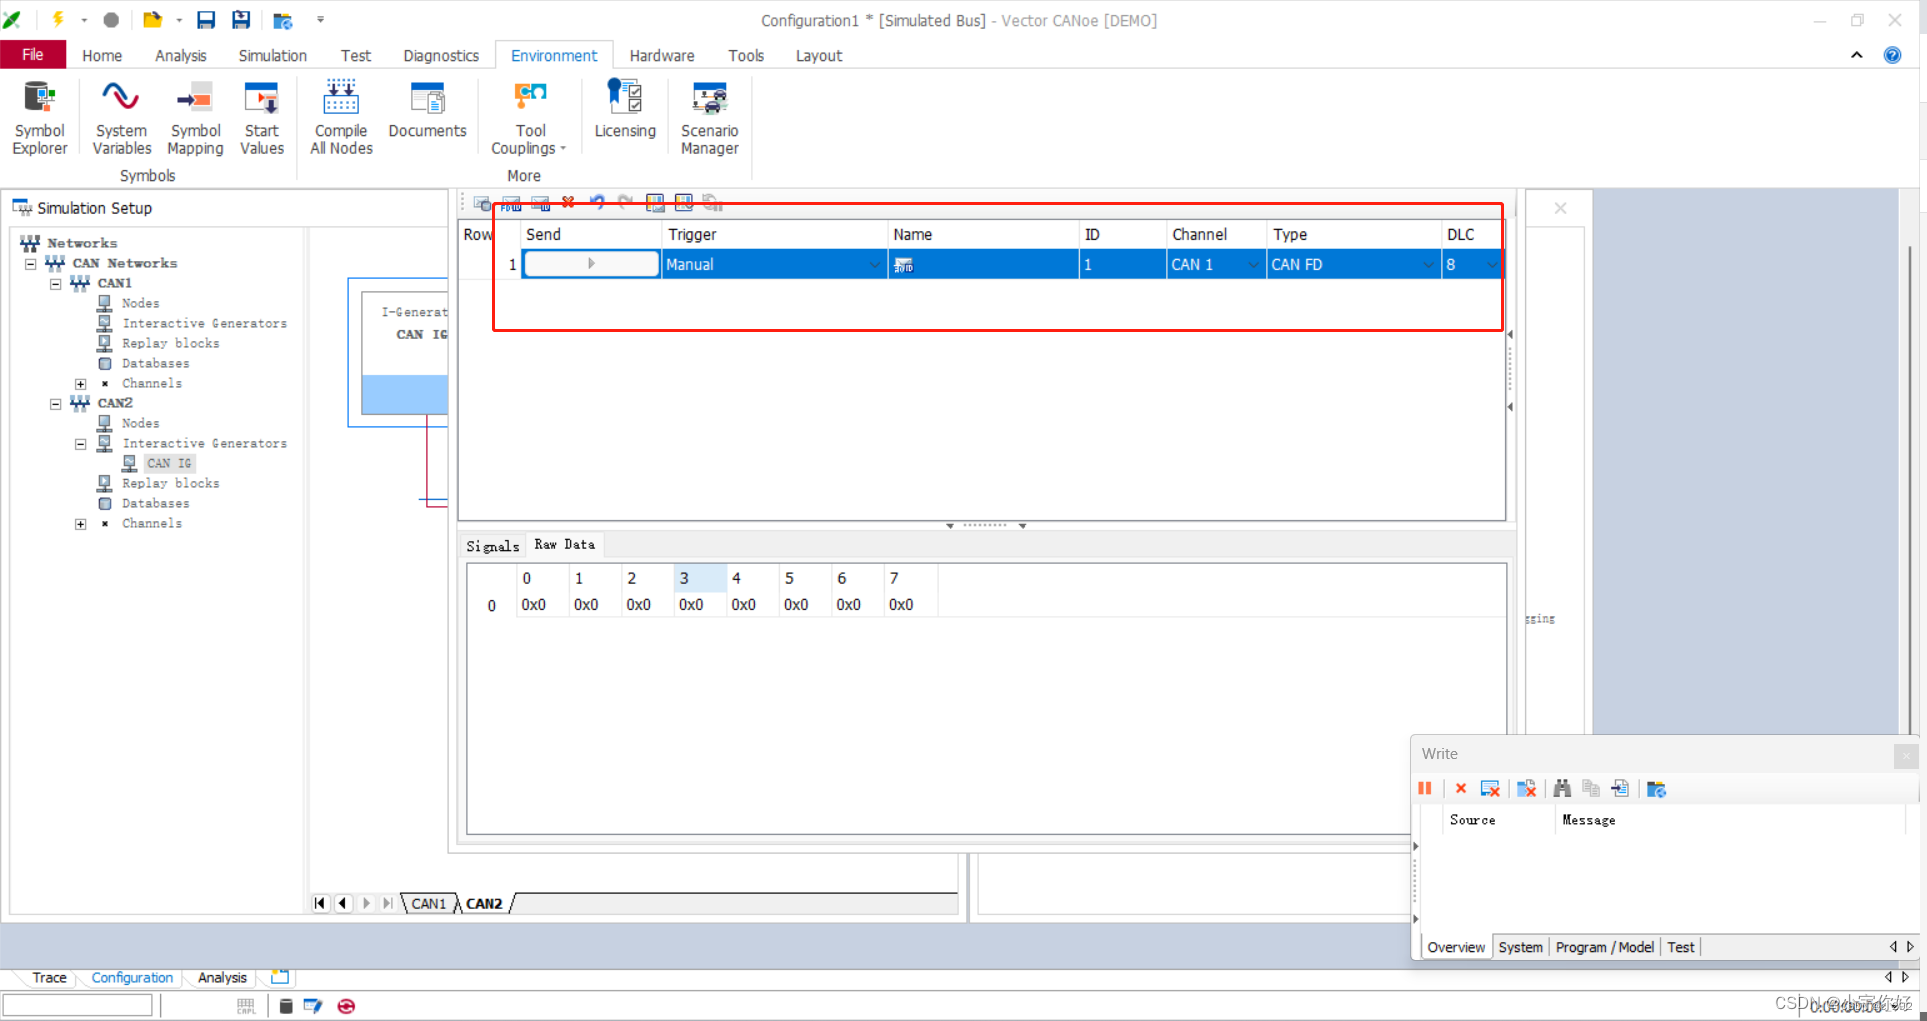
Task: Open the Channel dropdown showing CAN 1
Action: click(x=1253, y=265)
